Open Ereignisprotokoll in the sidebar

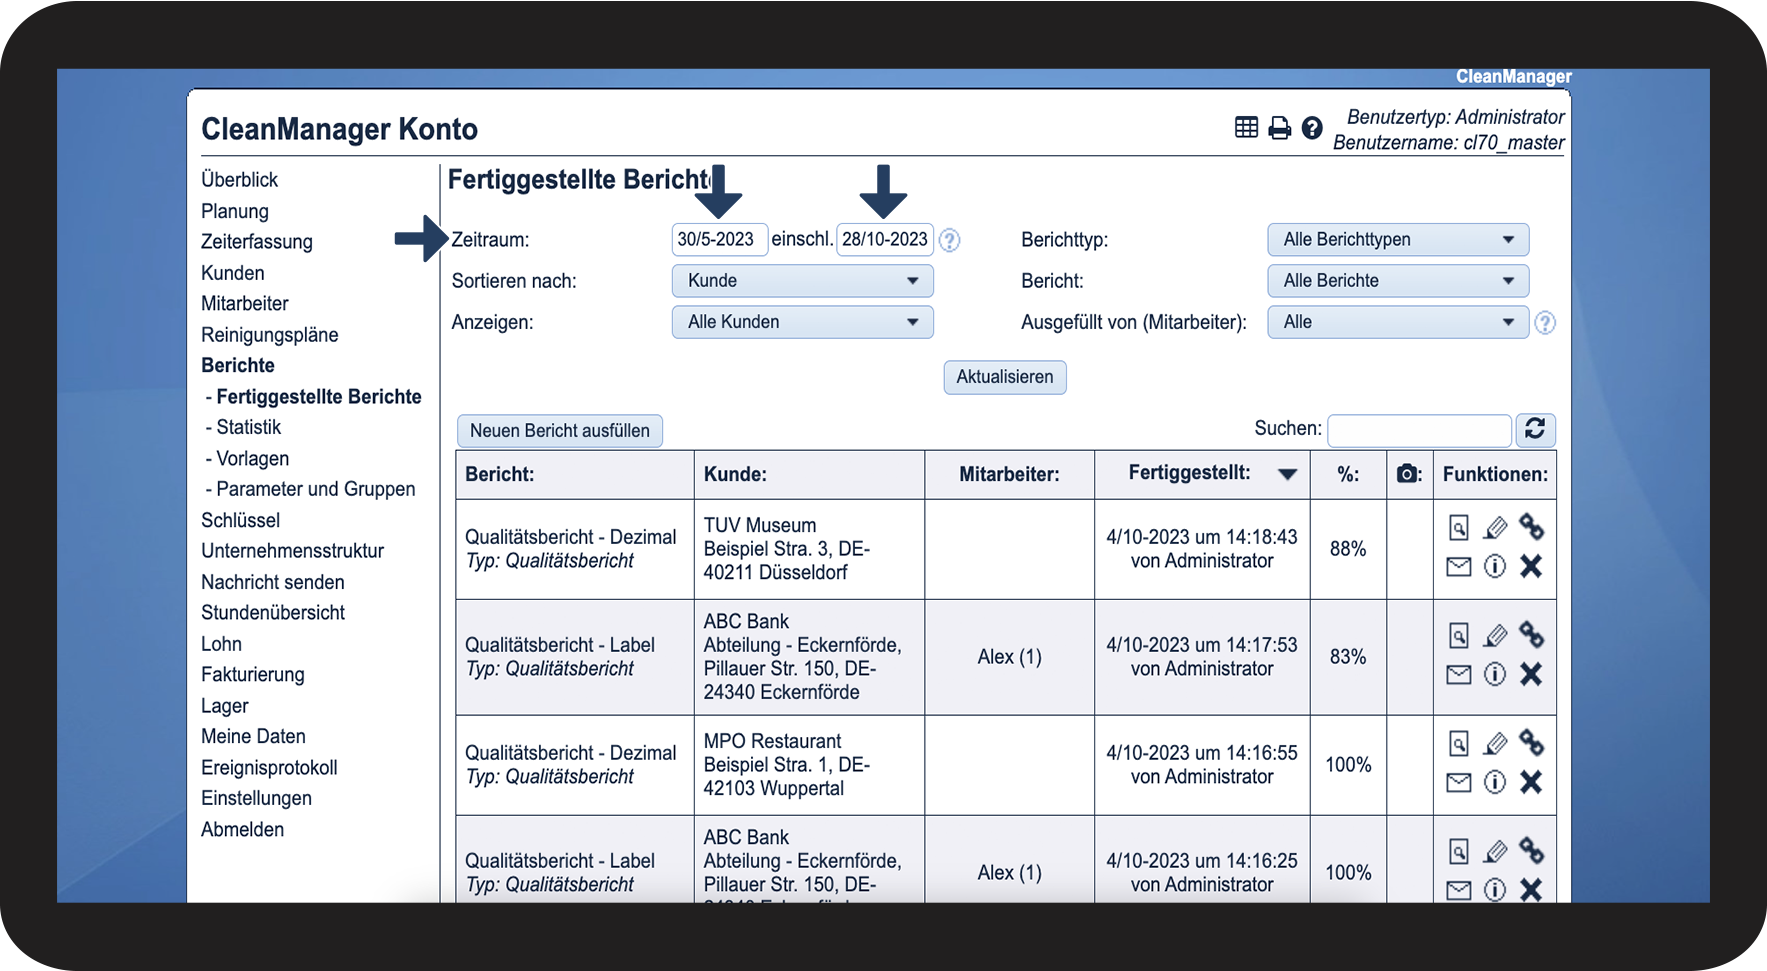pos(269,768)
